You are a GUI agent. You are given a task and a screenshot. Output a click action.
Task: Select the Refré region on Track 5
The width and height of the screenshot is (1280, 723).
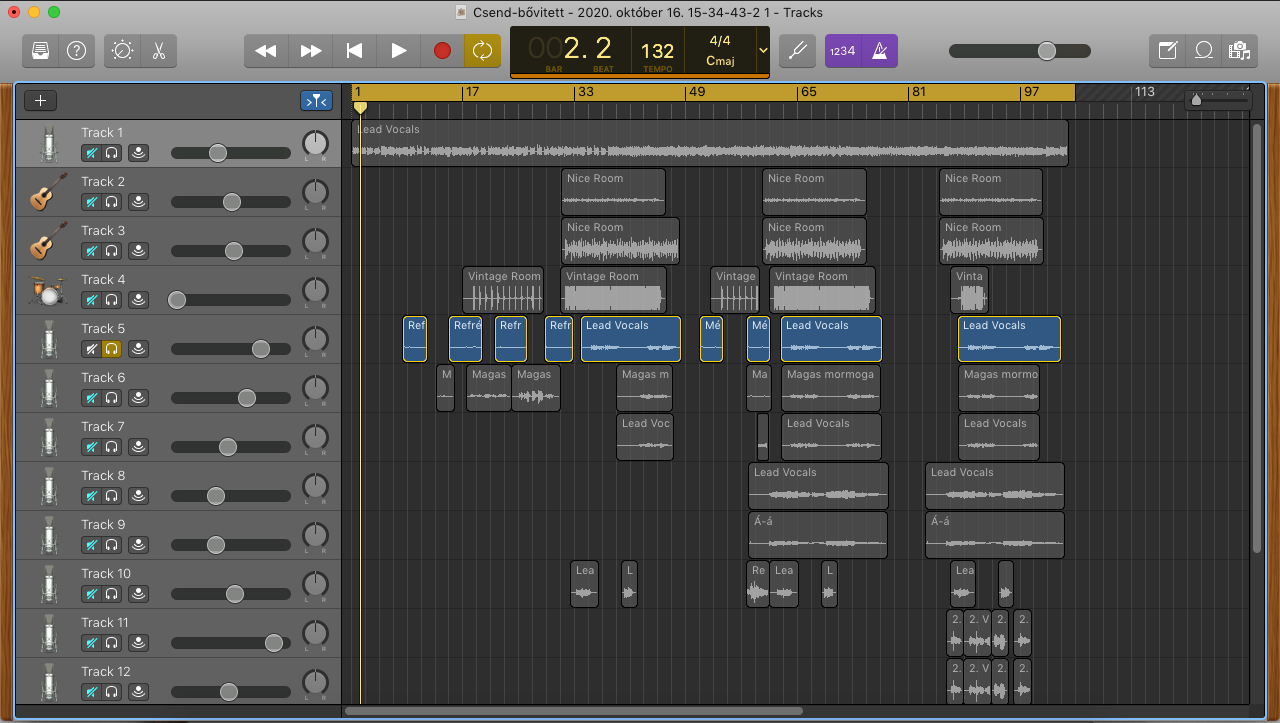pos(465,339)
